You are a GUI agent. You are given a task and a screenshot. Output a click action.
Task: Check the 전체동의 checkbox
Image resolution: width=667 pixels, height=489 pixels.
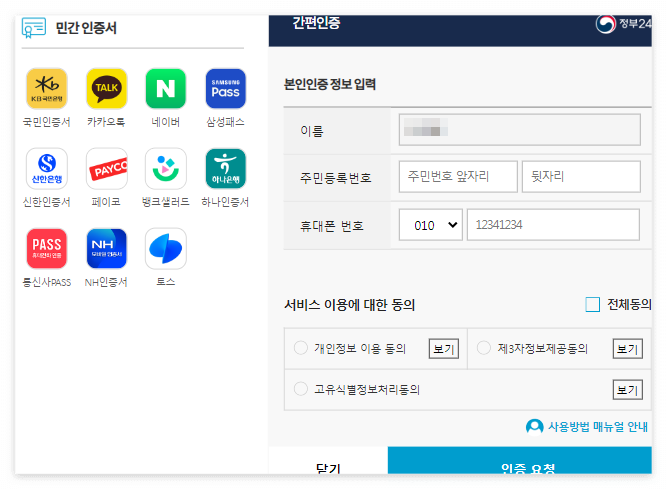pyautogui.click(x=592, y=304)
